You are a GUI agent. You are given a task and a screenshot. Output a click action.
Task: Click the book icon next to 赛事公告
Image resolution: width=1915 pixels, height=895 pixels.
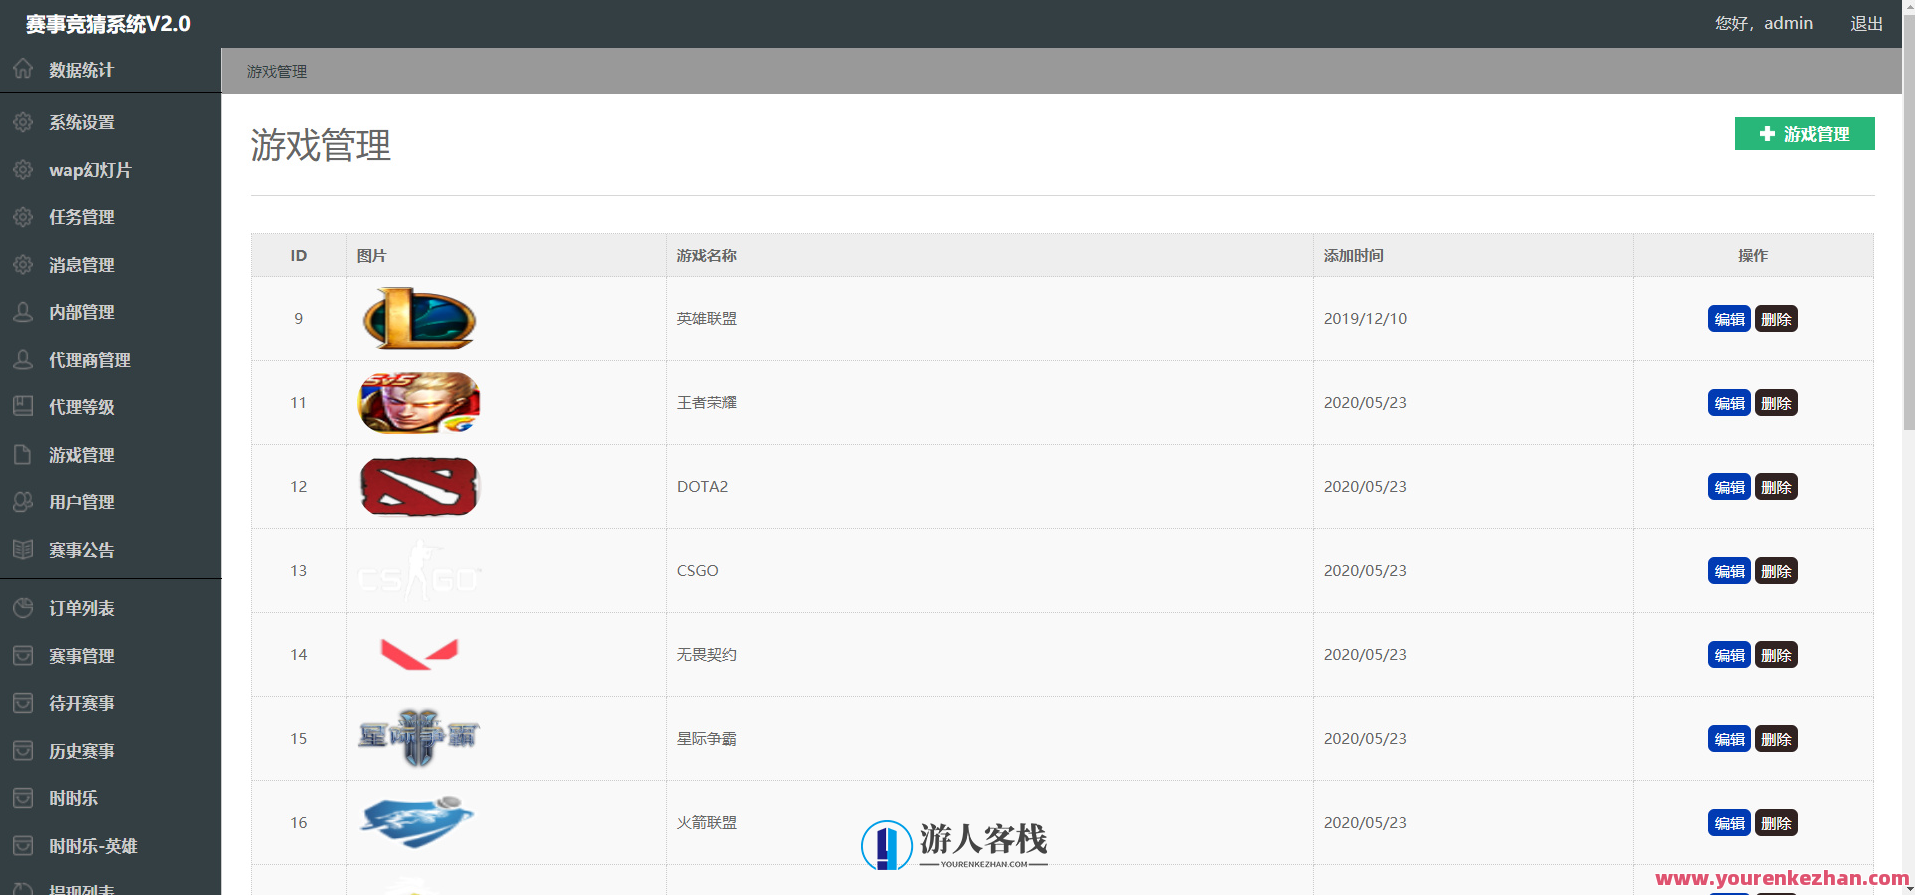pos(23,549)
